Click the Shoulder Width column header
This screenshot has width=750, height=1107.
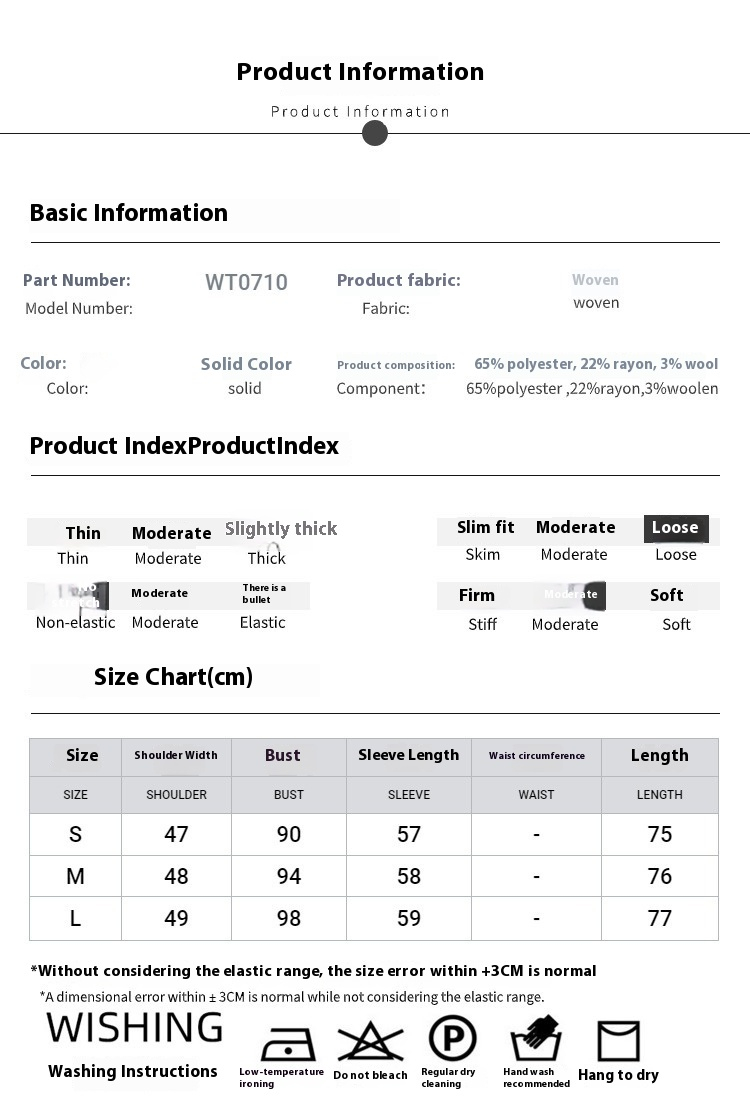coord(177,758)
